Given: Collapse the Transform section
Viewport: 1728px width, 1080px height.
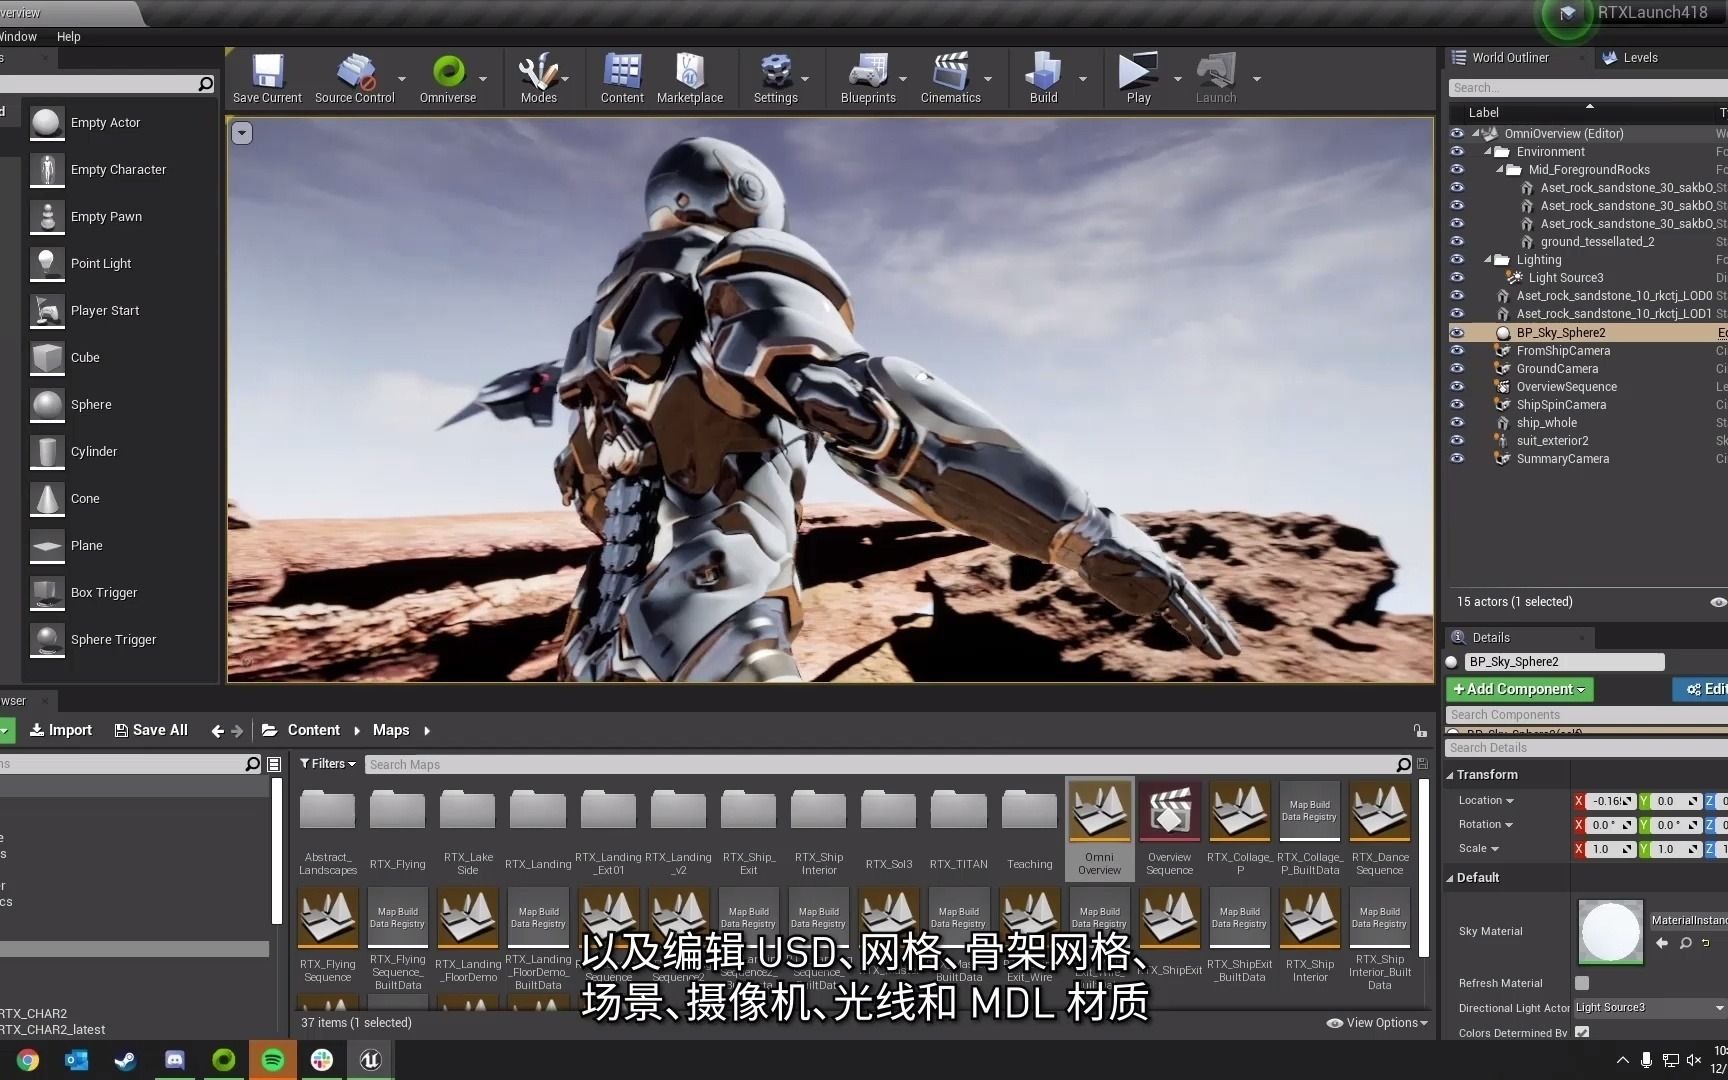Looking at the screenshot, I should click(x=1450, y=775).
